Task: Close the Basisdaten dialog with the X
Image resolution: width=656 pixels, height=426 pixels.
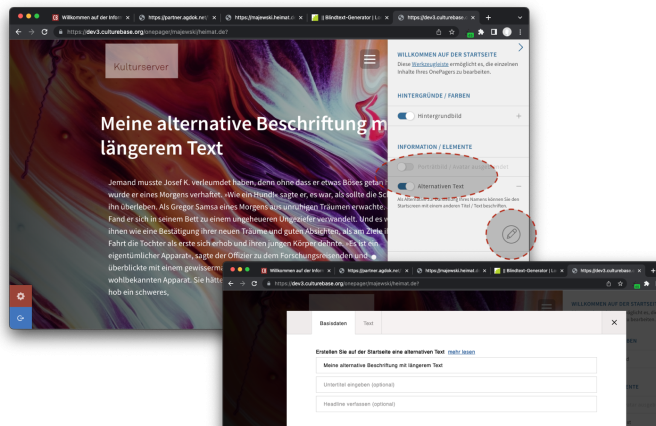Action: coord(614,323)
